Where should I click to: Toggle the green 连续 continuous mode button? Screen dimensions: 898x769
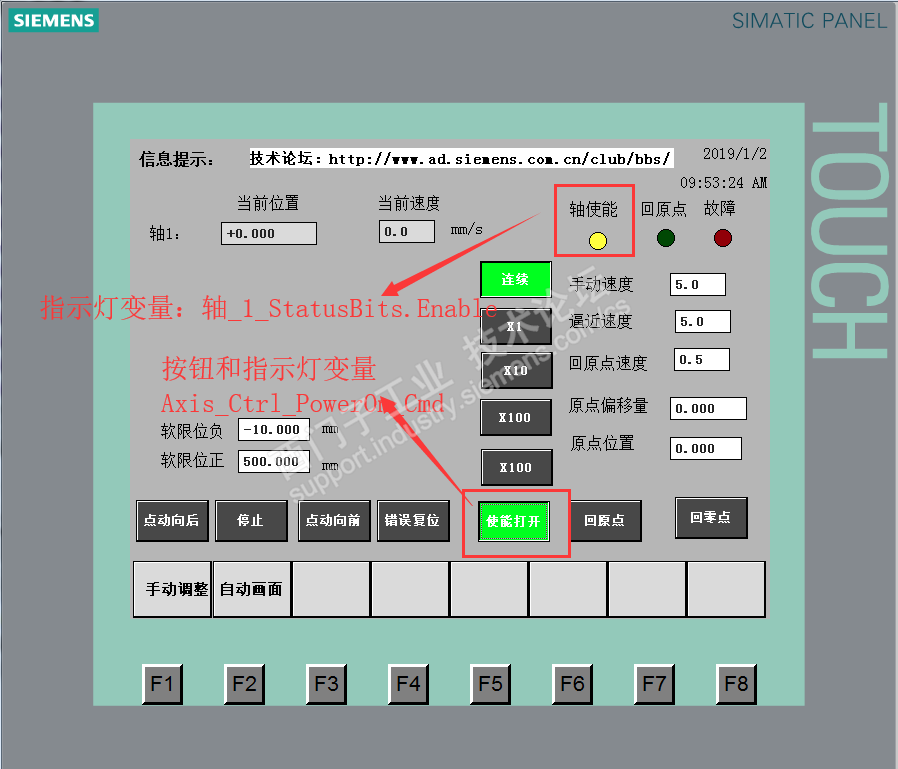pyautogui.click(x=515, y=279)
